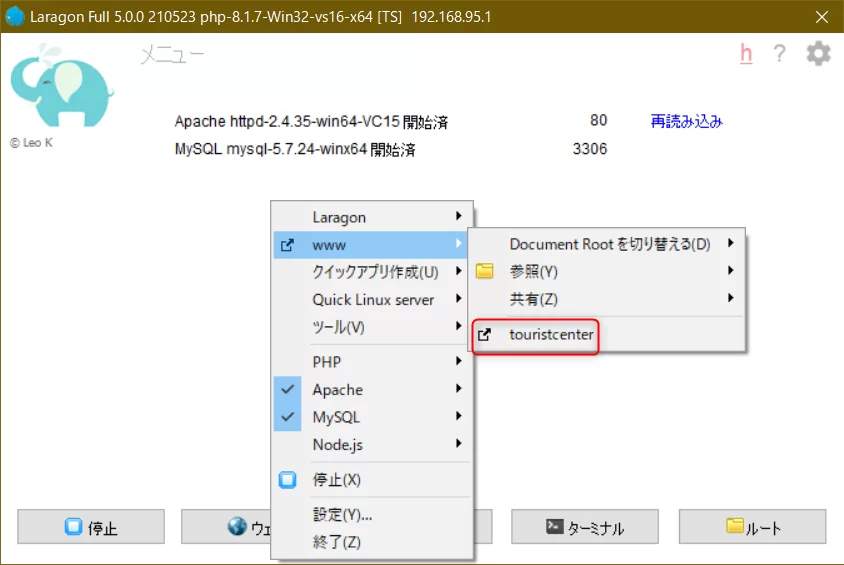Click the Apache port 80 value
844x565 pixels.
pos(598,120)
